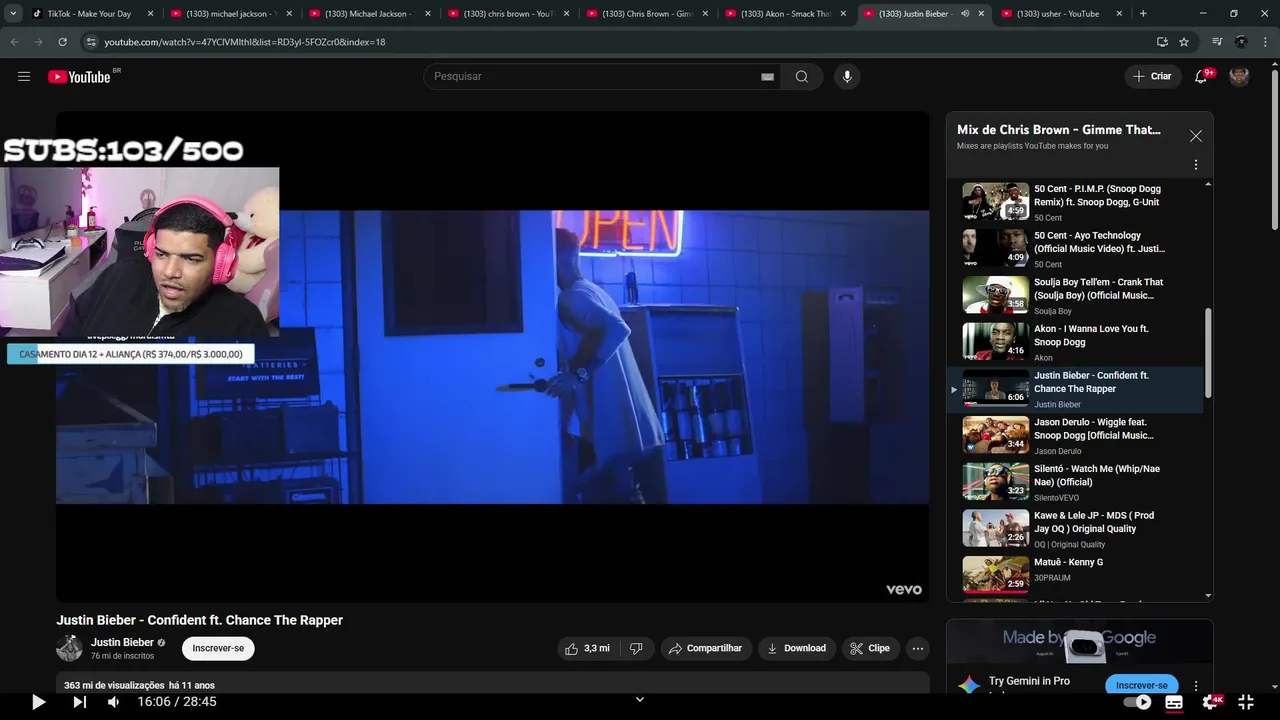Play the video from bottom bar
The image size is (1280, 720).
38,702
